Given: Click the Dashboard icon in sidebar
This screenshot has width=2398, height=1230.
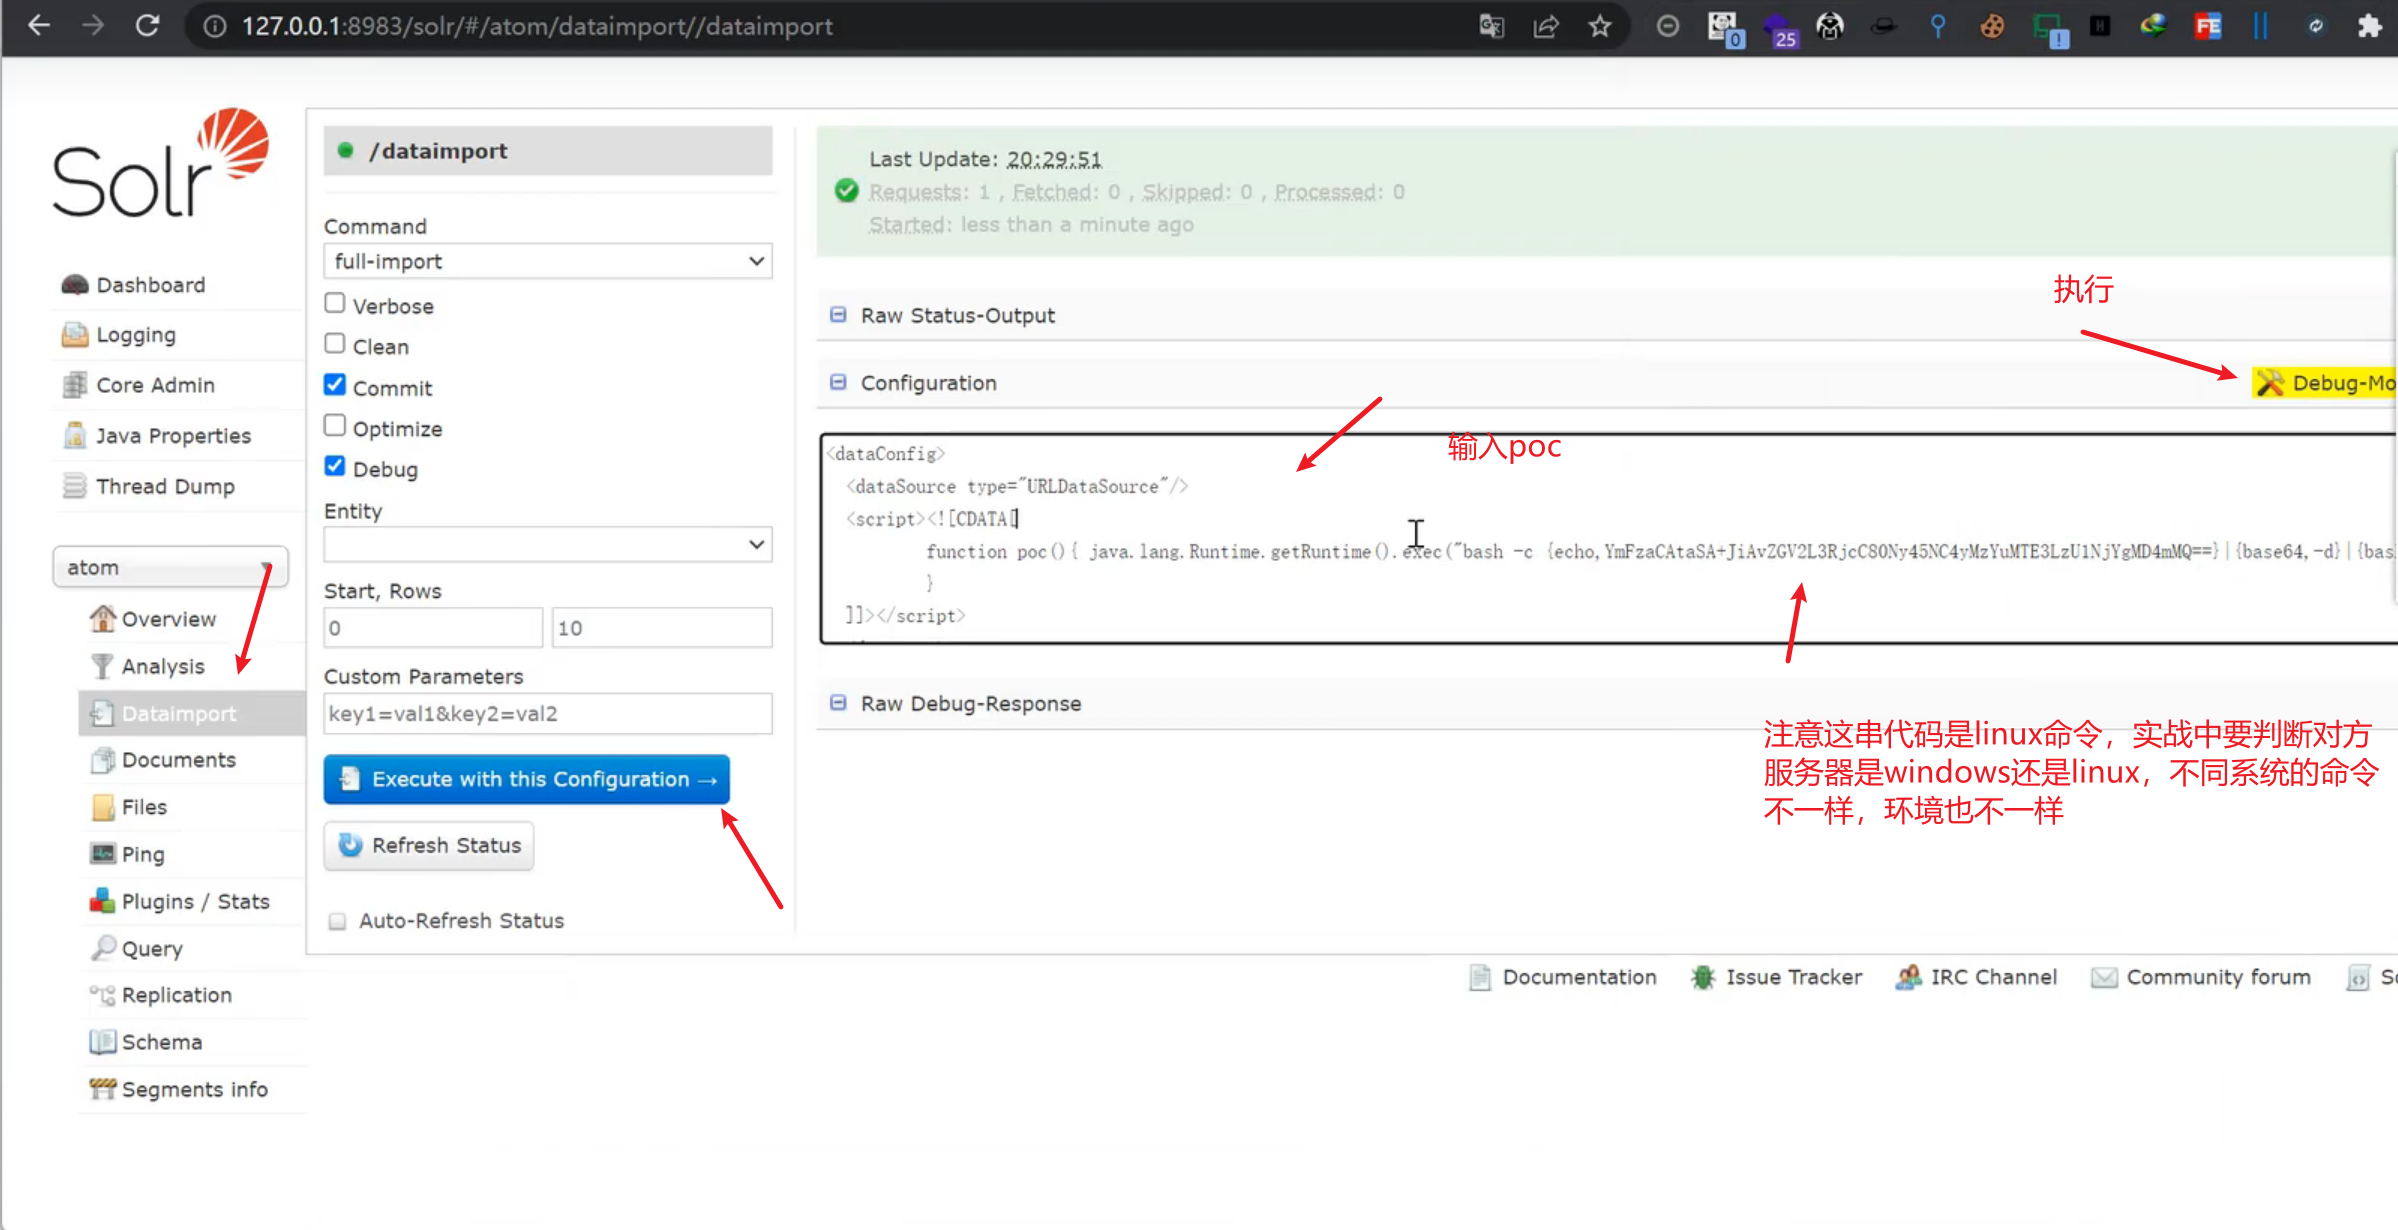Looking at the screenshot, I should coord(75,285).
